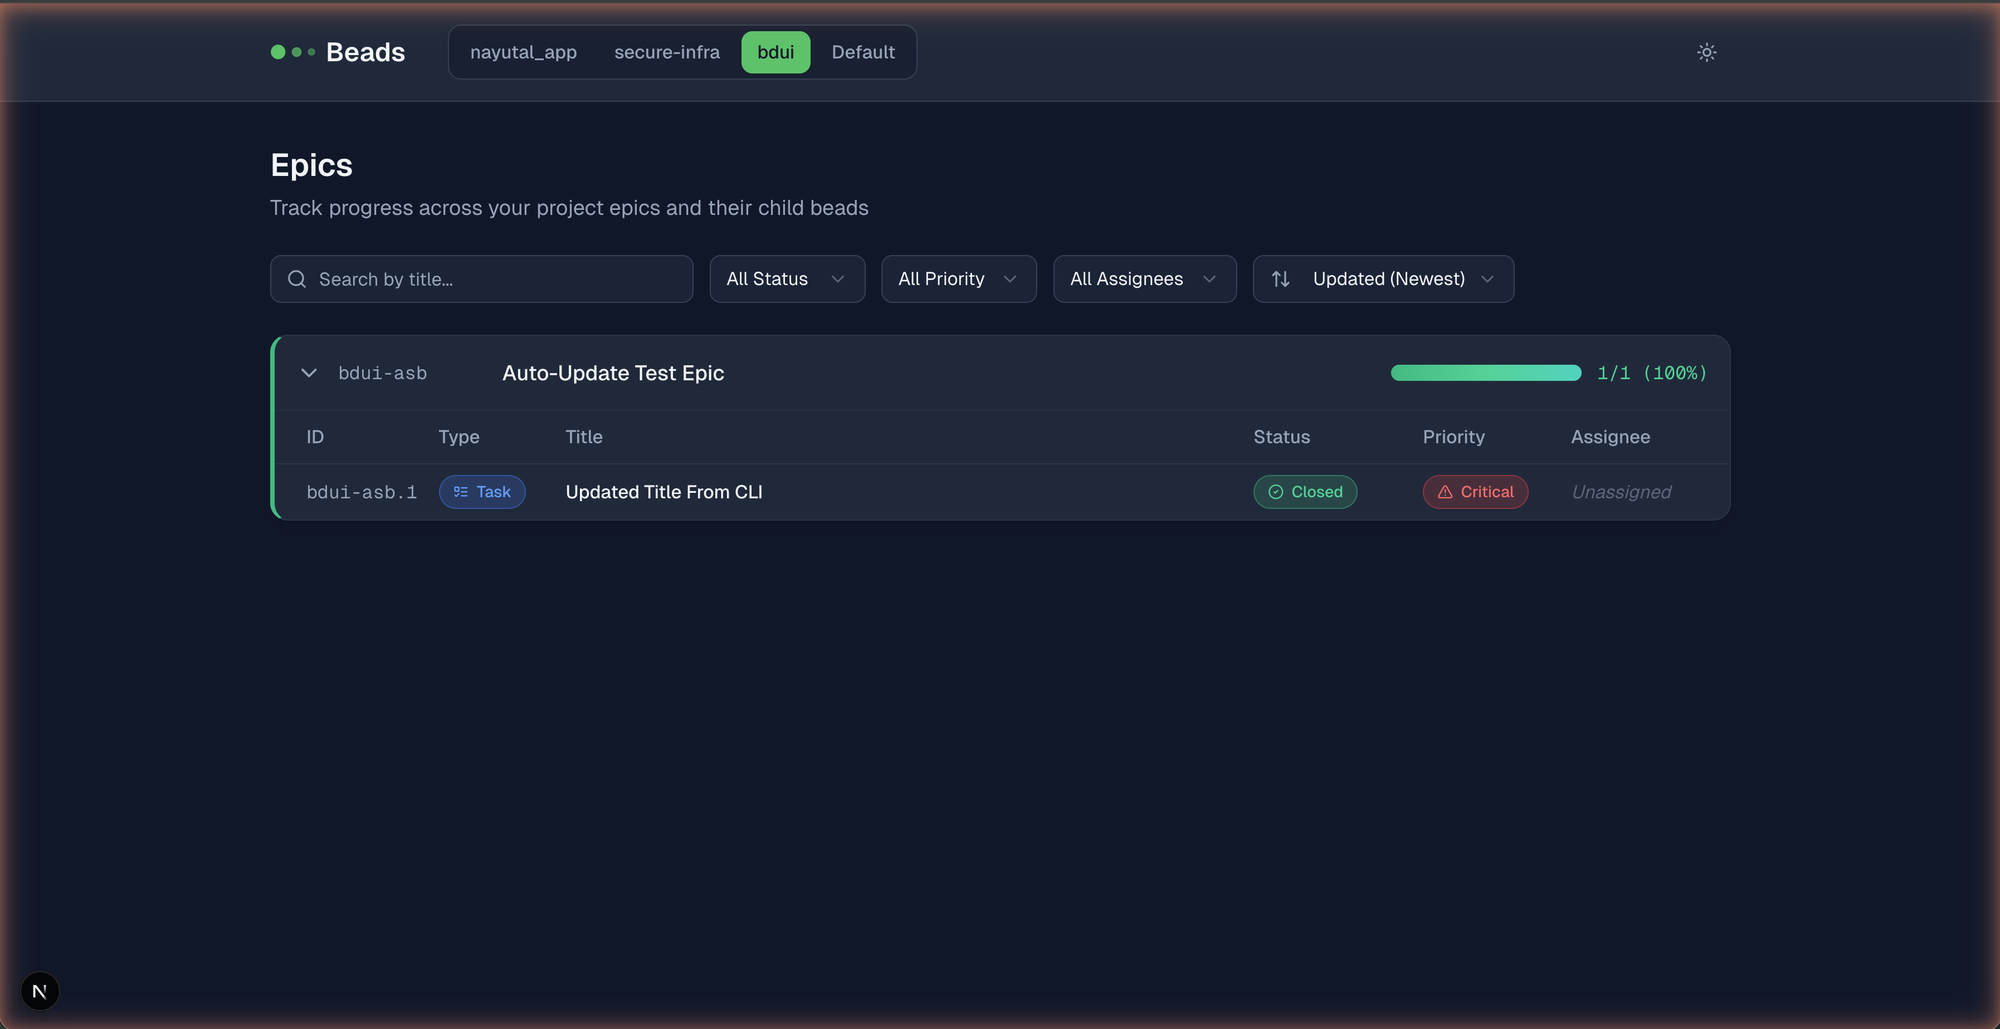Image resolution: width=2000 pixels, height=1029 pixels.
Task: Open the All Priority dropdown
Action: coord(958,279)
